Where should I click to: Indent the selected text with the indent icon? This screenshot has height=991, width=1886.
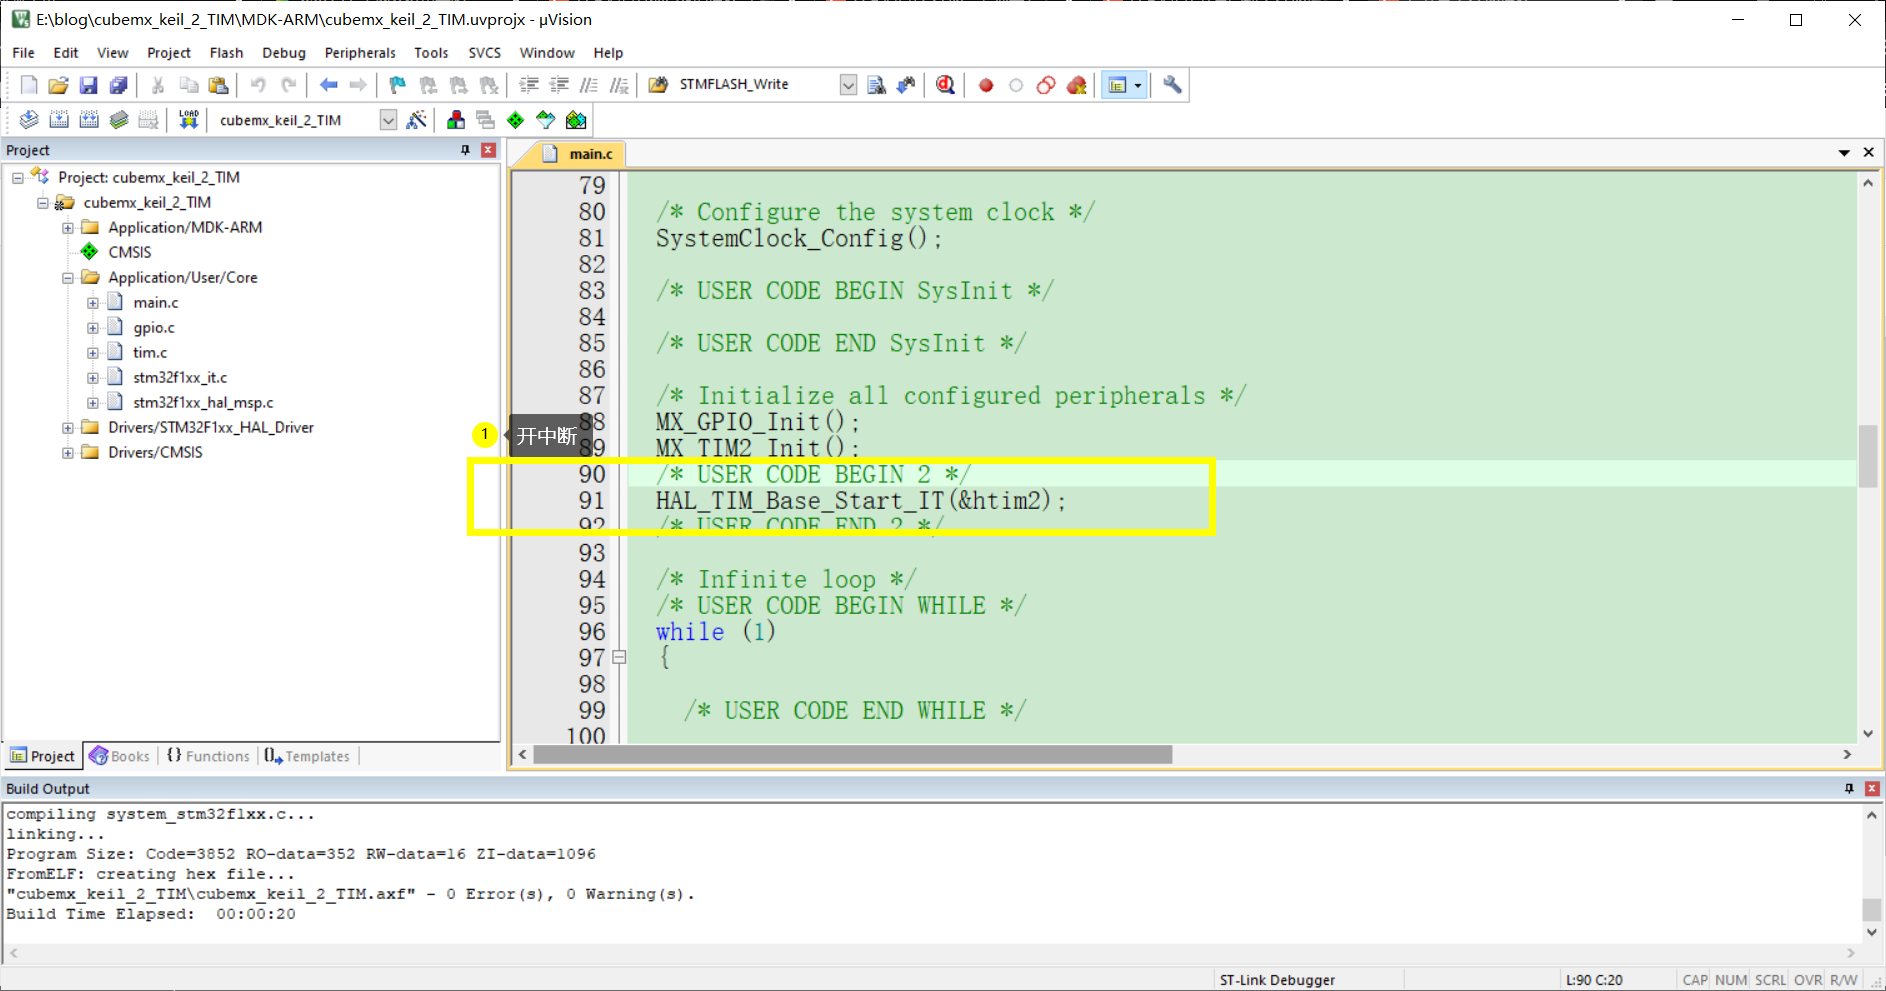tap(529, 85)
